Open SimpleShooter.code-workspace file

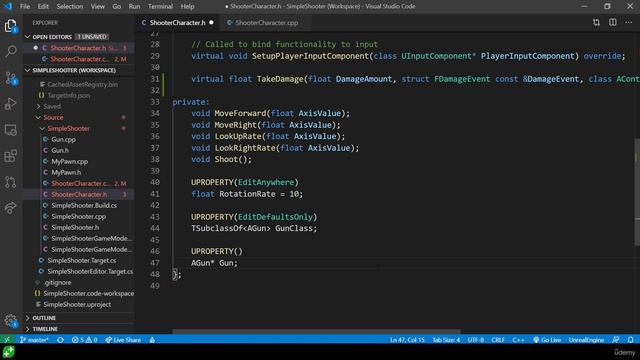coord(89,293)
